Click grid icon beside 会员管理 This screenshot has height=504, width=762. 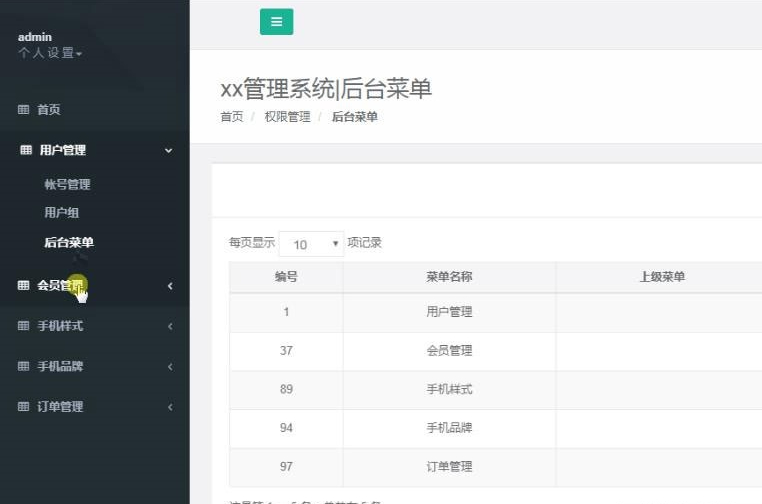click(23, 285)
